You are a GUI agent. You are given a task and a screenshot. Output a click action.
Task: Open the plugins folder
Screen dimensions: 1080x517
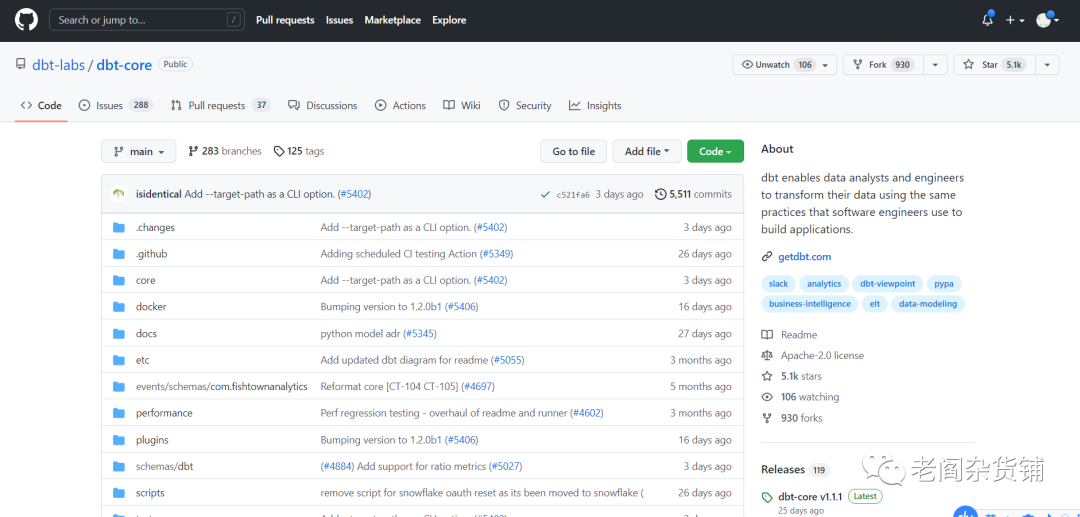pos(152,440)
